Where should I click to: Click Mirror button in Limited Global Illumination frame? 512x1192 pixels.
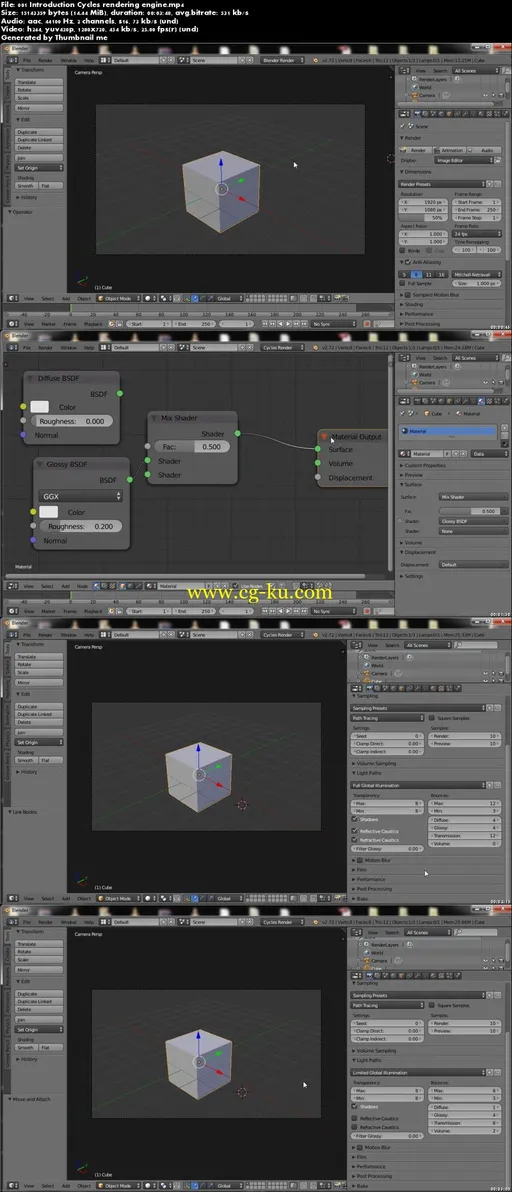(39, 970)
